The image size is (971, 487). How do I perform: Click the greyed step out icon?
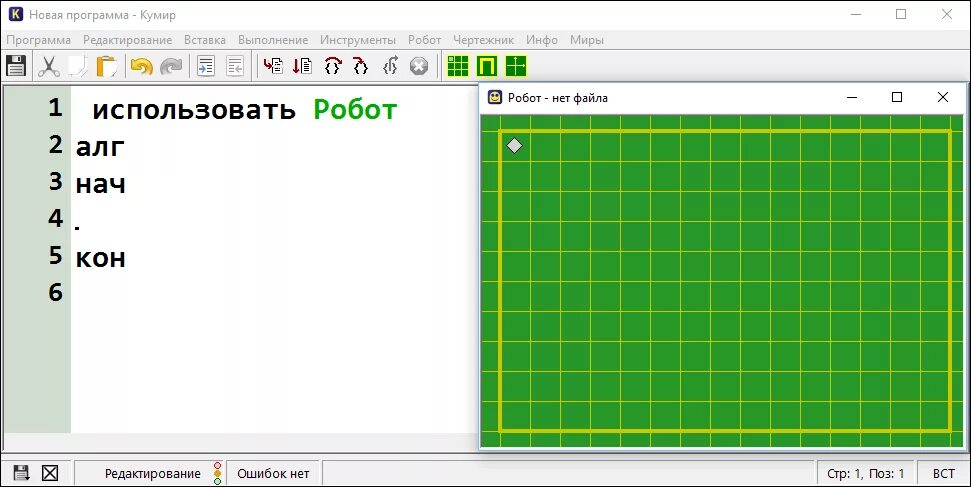click(x=390, y=66)
